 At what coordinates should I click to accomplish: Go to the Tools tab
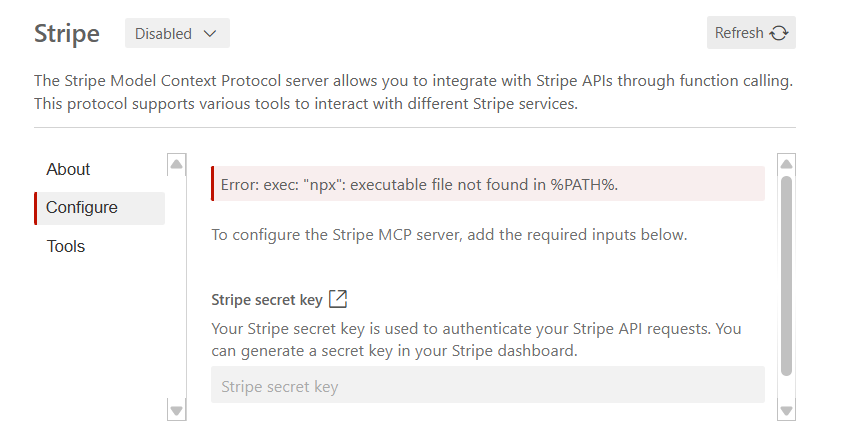coord(66,246)
